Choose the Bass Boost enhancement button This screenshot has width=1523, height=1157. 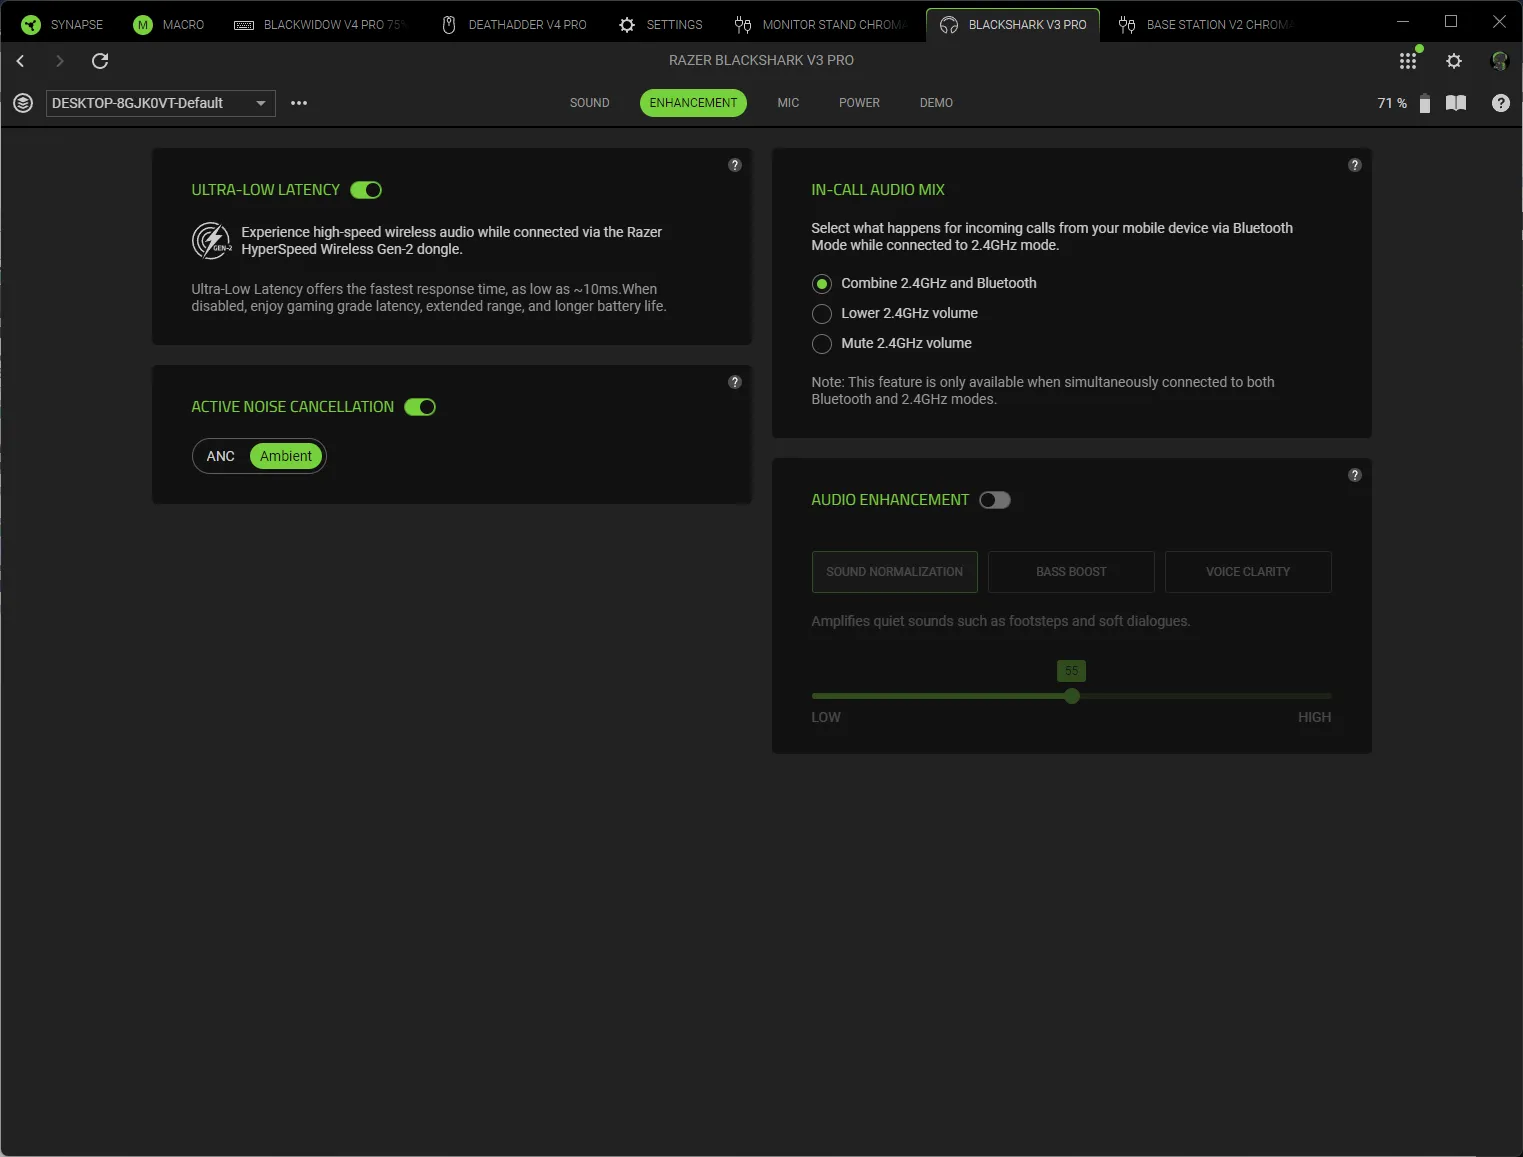[x=1071, y=572]
